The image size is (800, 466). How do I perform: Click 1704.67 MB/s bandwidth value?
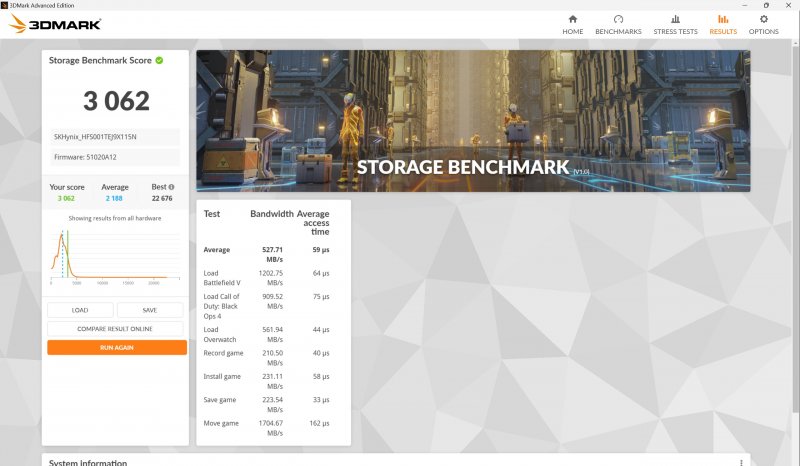[270, 428]
